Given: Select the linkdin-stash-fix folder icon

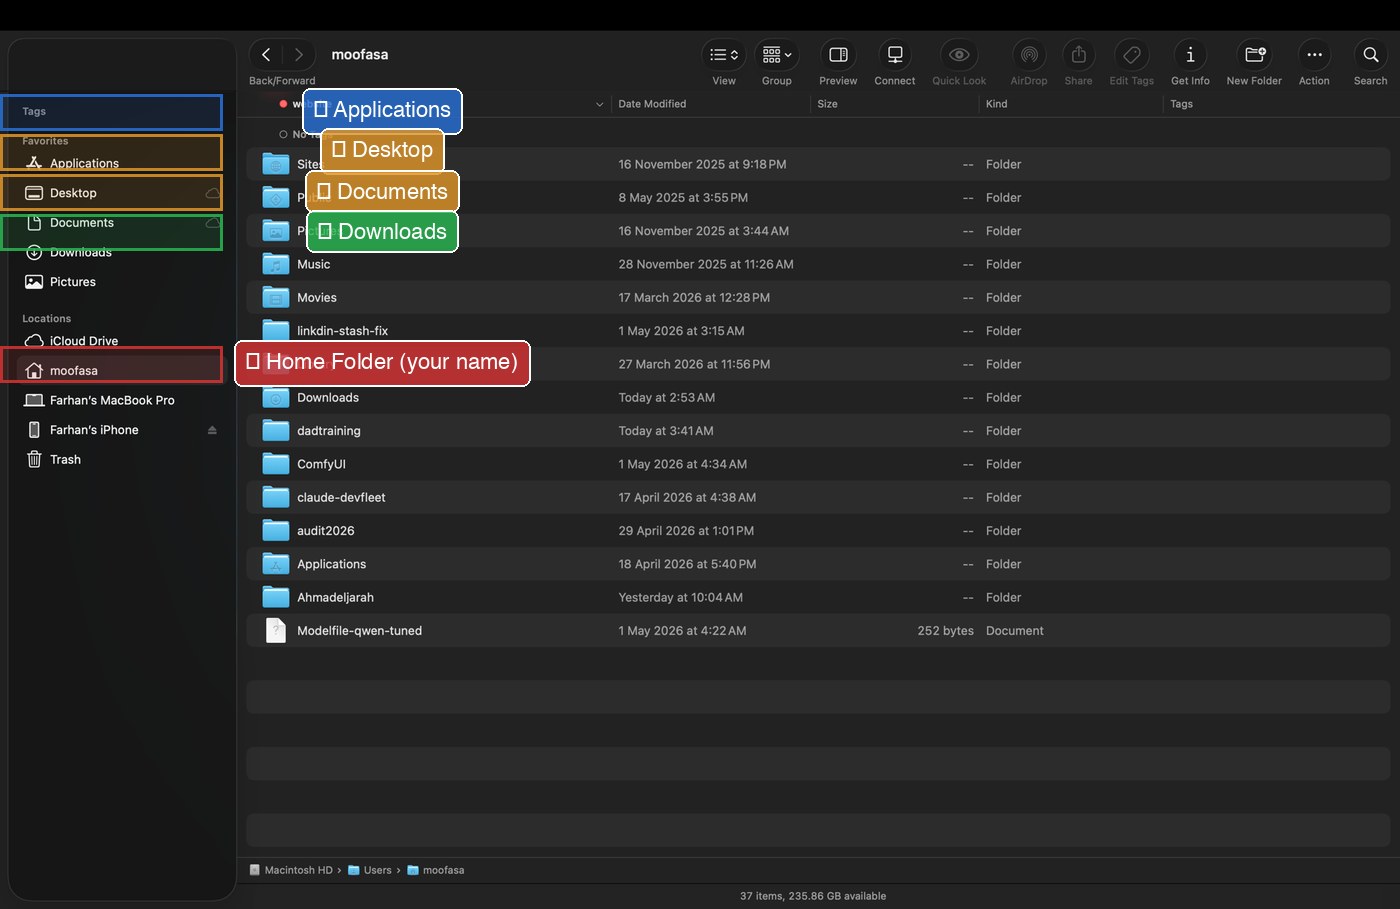Looking at the screenshot, I should 275,331.
